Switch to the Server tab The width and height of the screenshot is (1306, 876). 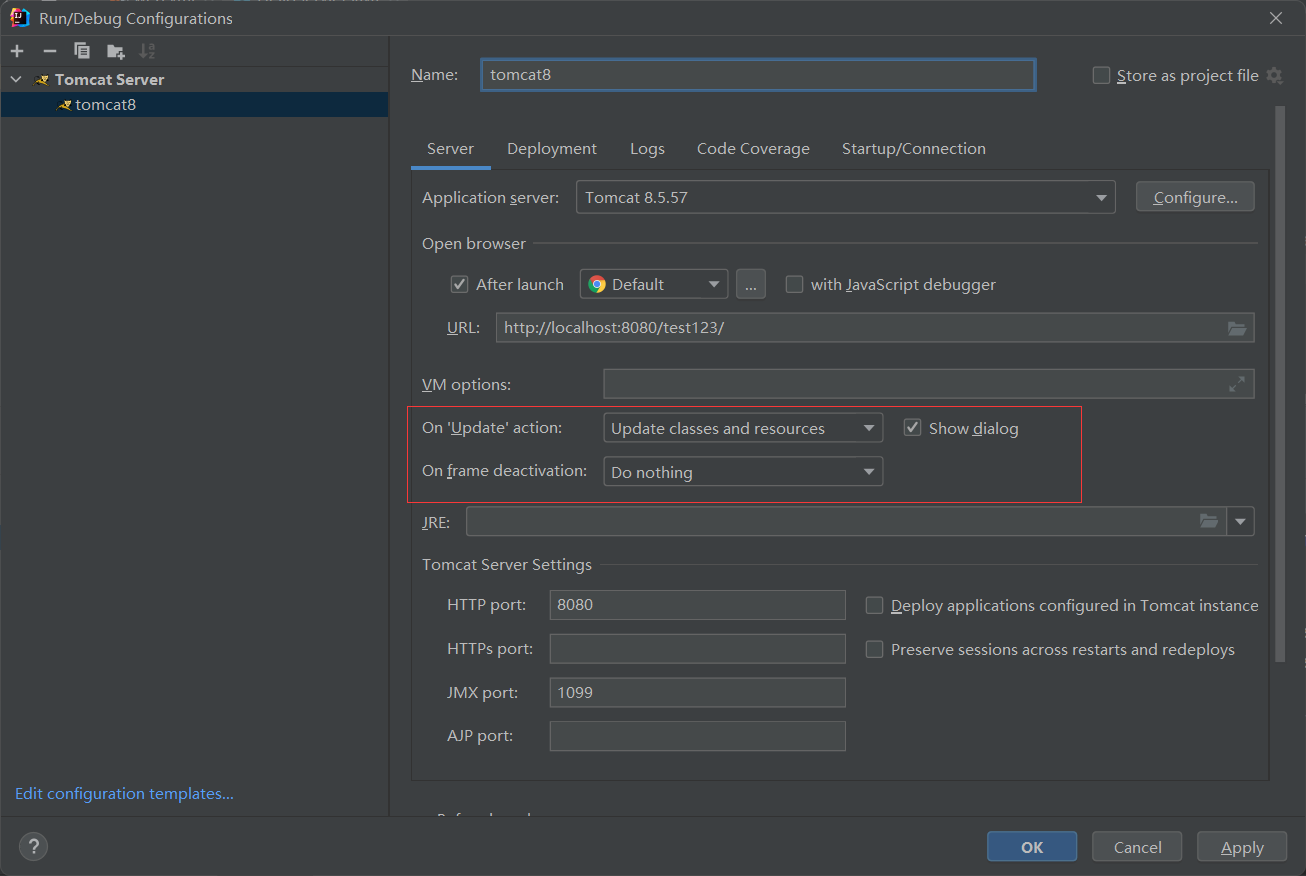pos(450,149)
